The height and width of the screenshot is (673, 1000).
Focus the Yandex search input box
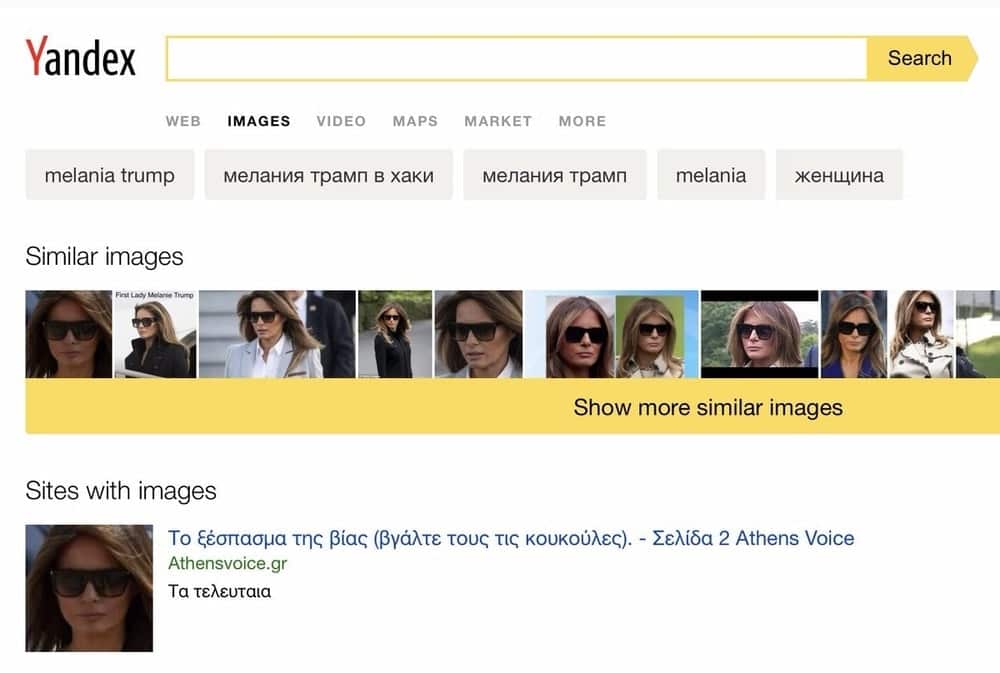tap(517, 59)
